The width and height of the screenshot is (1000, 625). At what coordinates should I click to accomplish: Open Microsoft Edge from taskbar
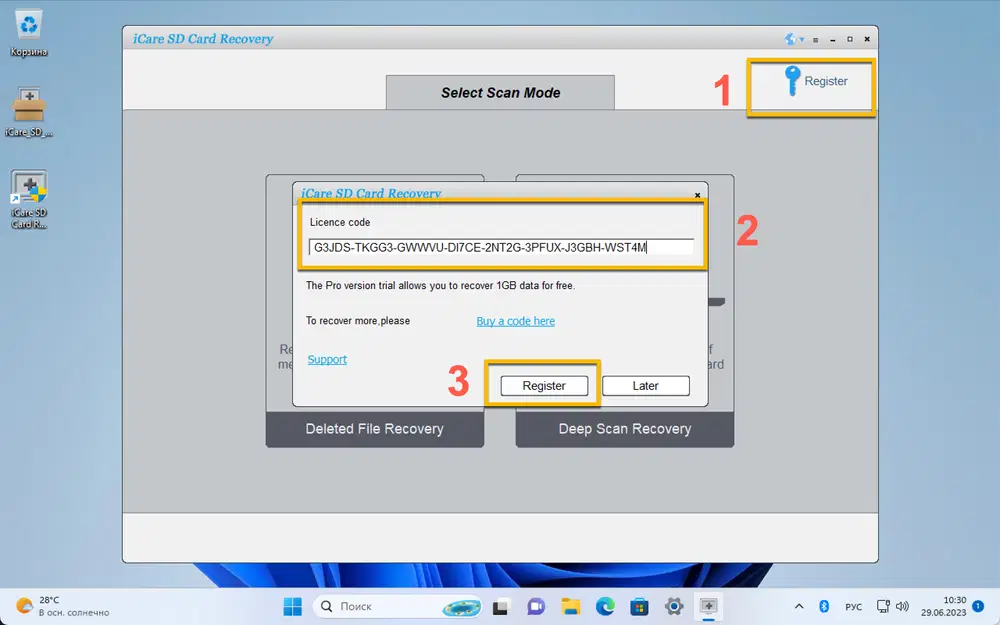(x=605, y=606)
